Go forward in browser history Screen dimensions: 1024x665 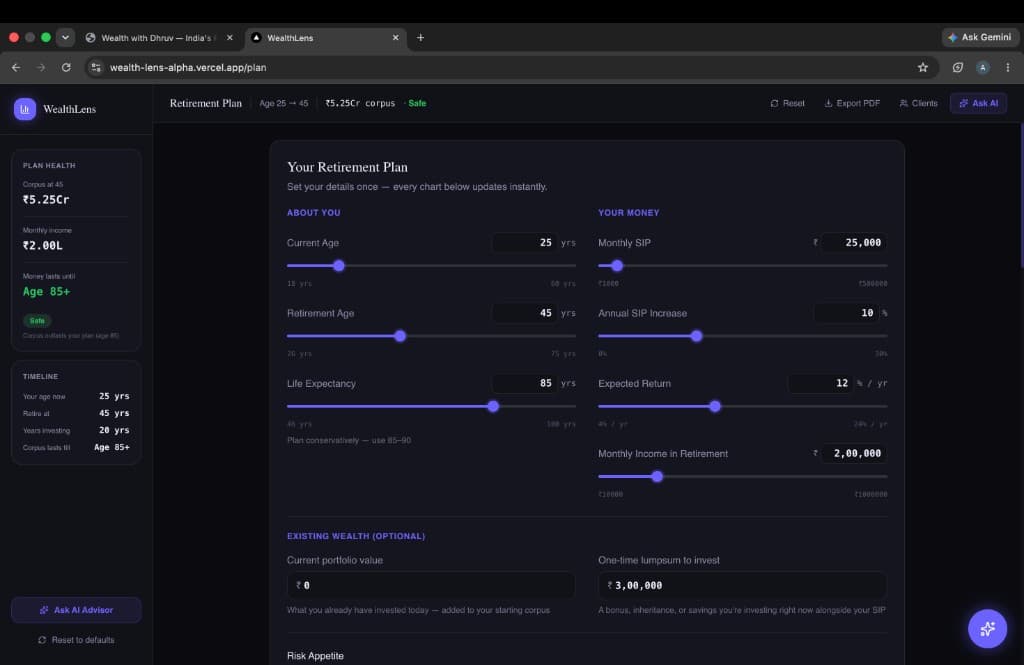click(x=40, y=67)
